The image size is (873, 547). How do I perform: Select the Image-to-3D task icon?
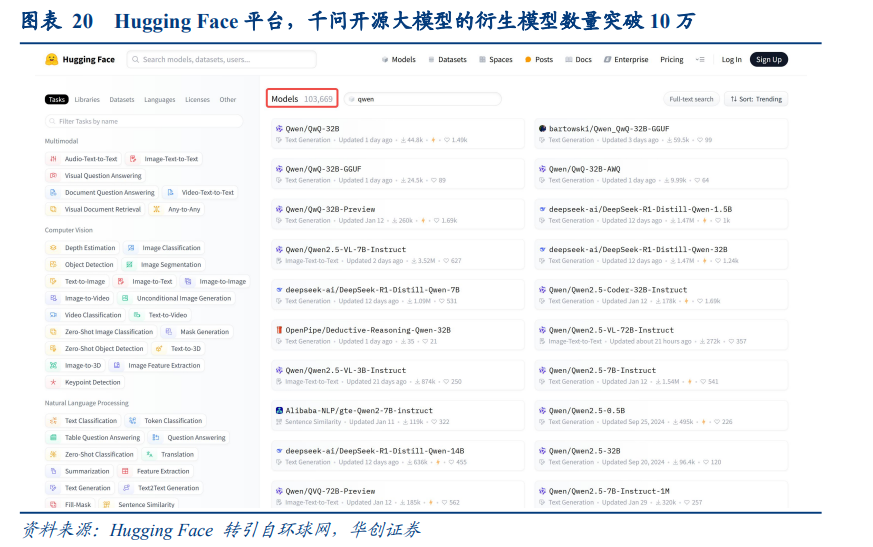click(x=53, y=365)
